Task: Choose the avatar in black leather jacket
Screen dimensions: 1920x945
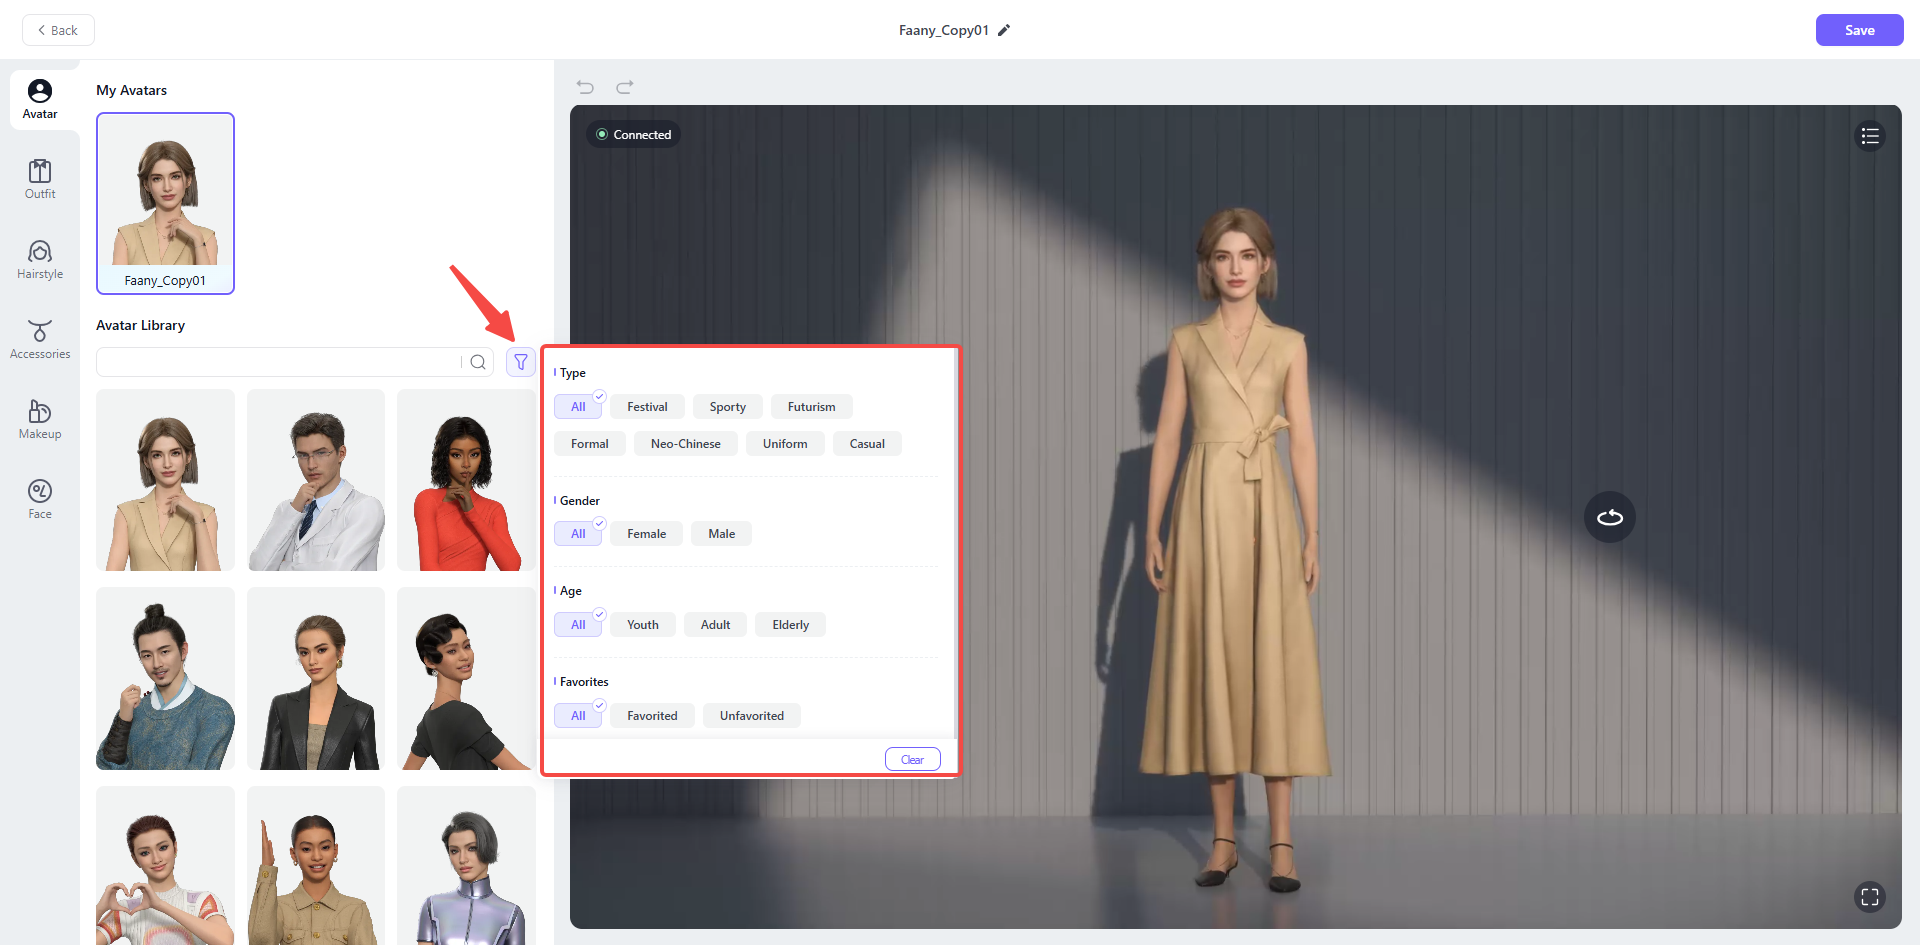Action: [316, 678]
